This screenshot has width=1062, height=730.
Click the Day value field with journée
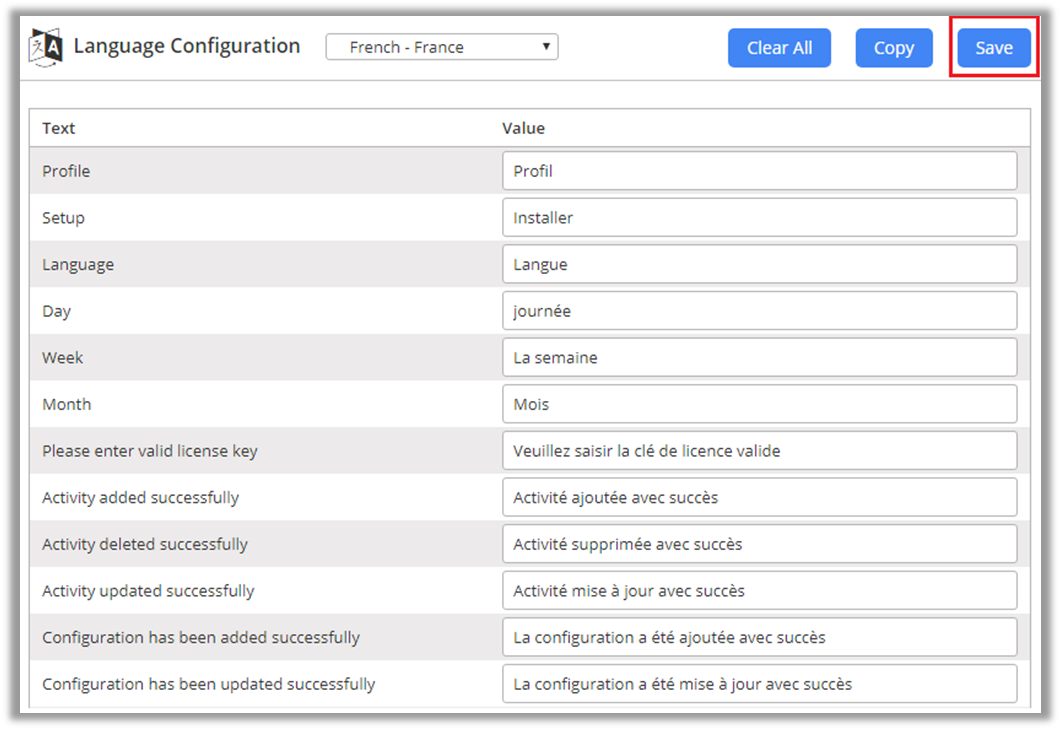759,311
